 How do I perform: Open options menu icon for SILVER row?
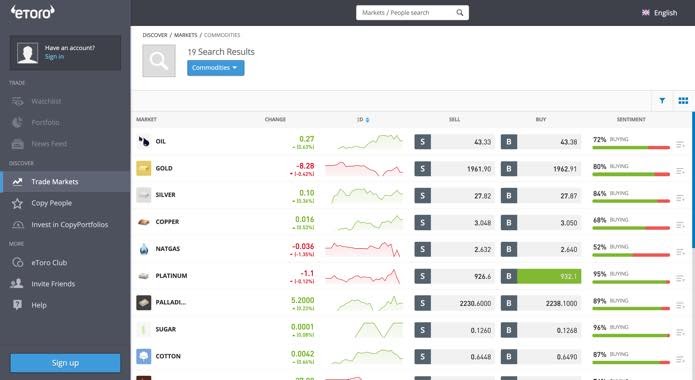click(680, 198)
